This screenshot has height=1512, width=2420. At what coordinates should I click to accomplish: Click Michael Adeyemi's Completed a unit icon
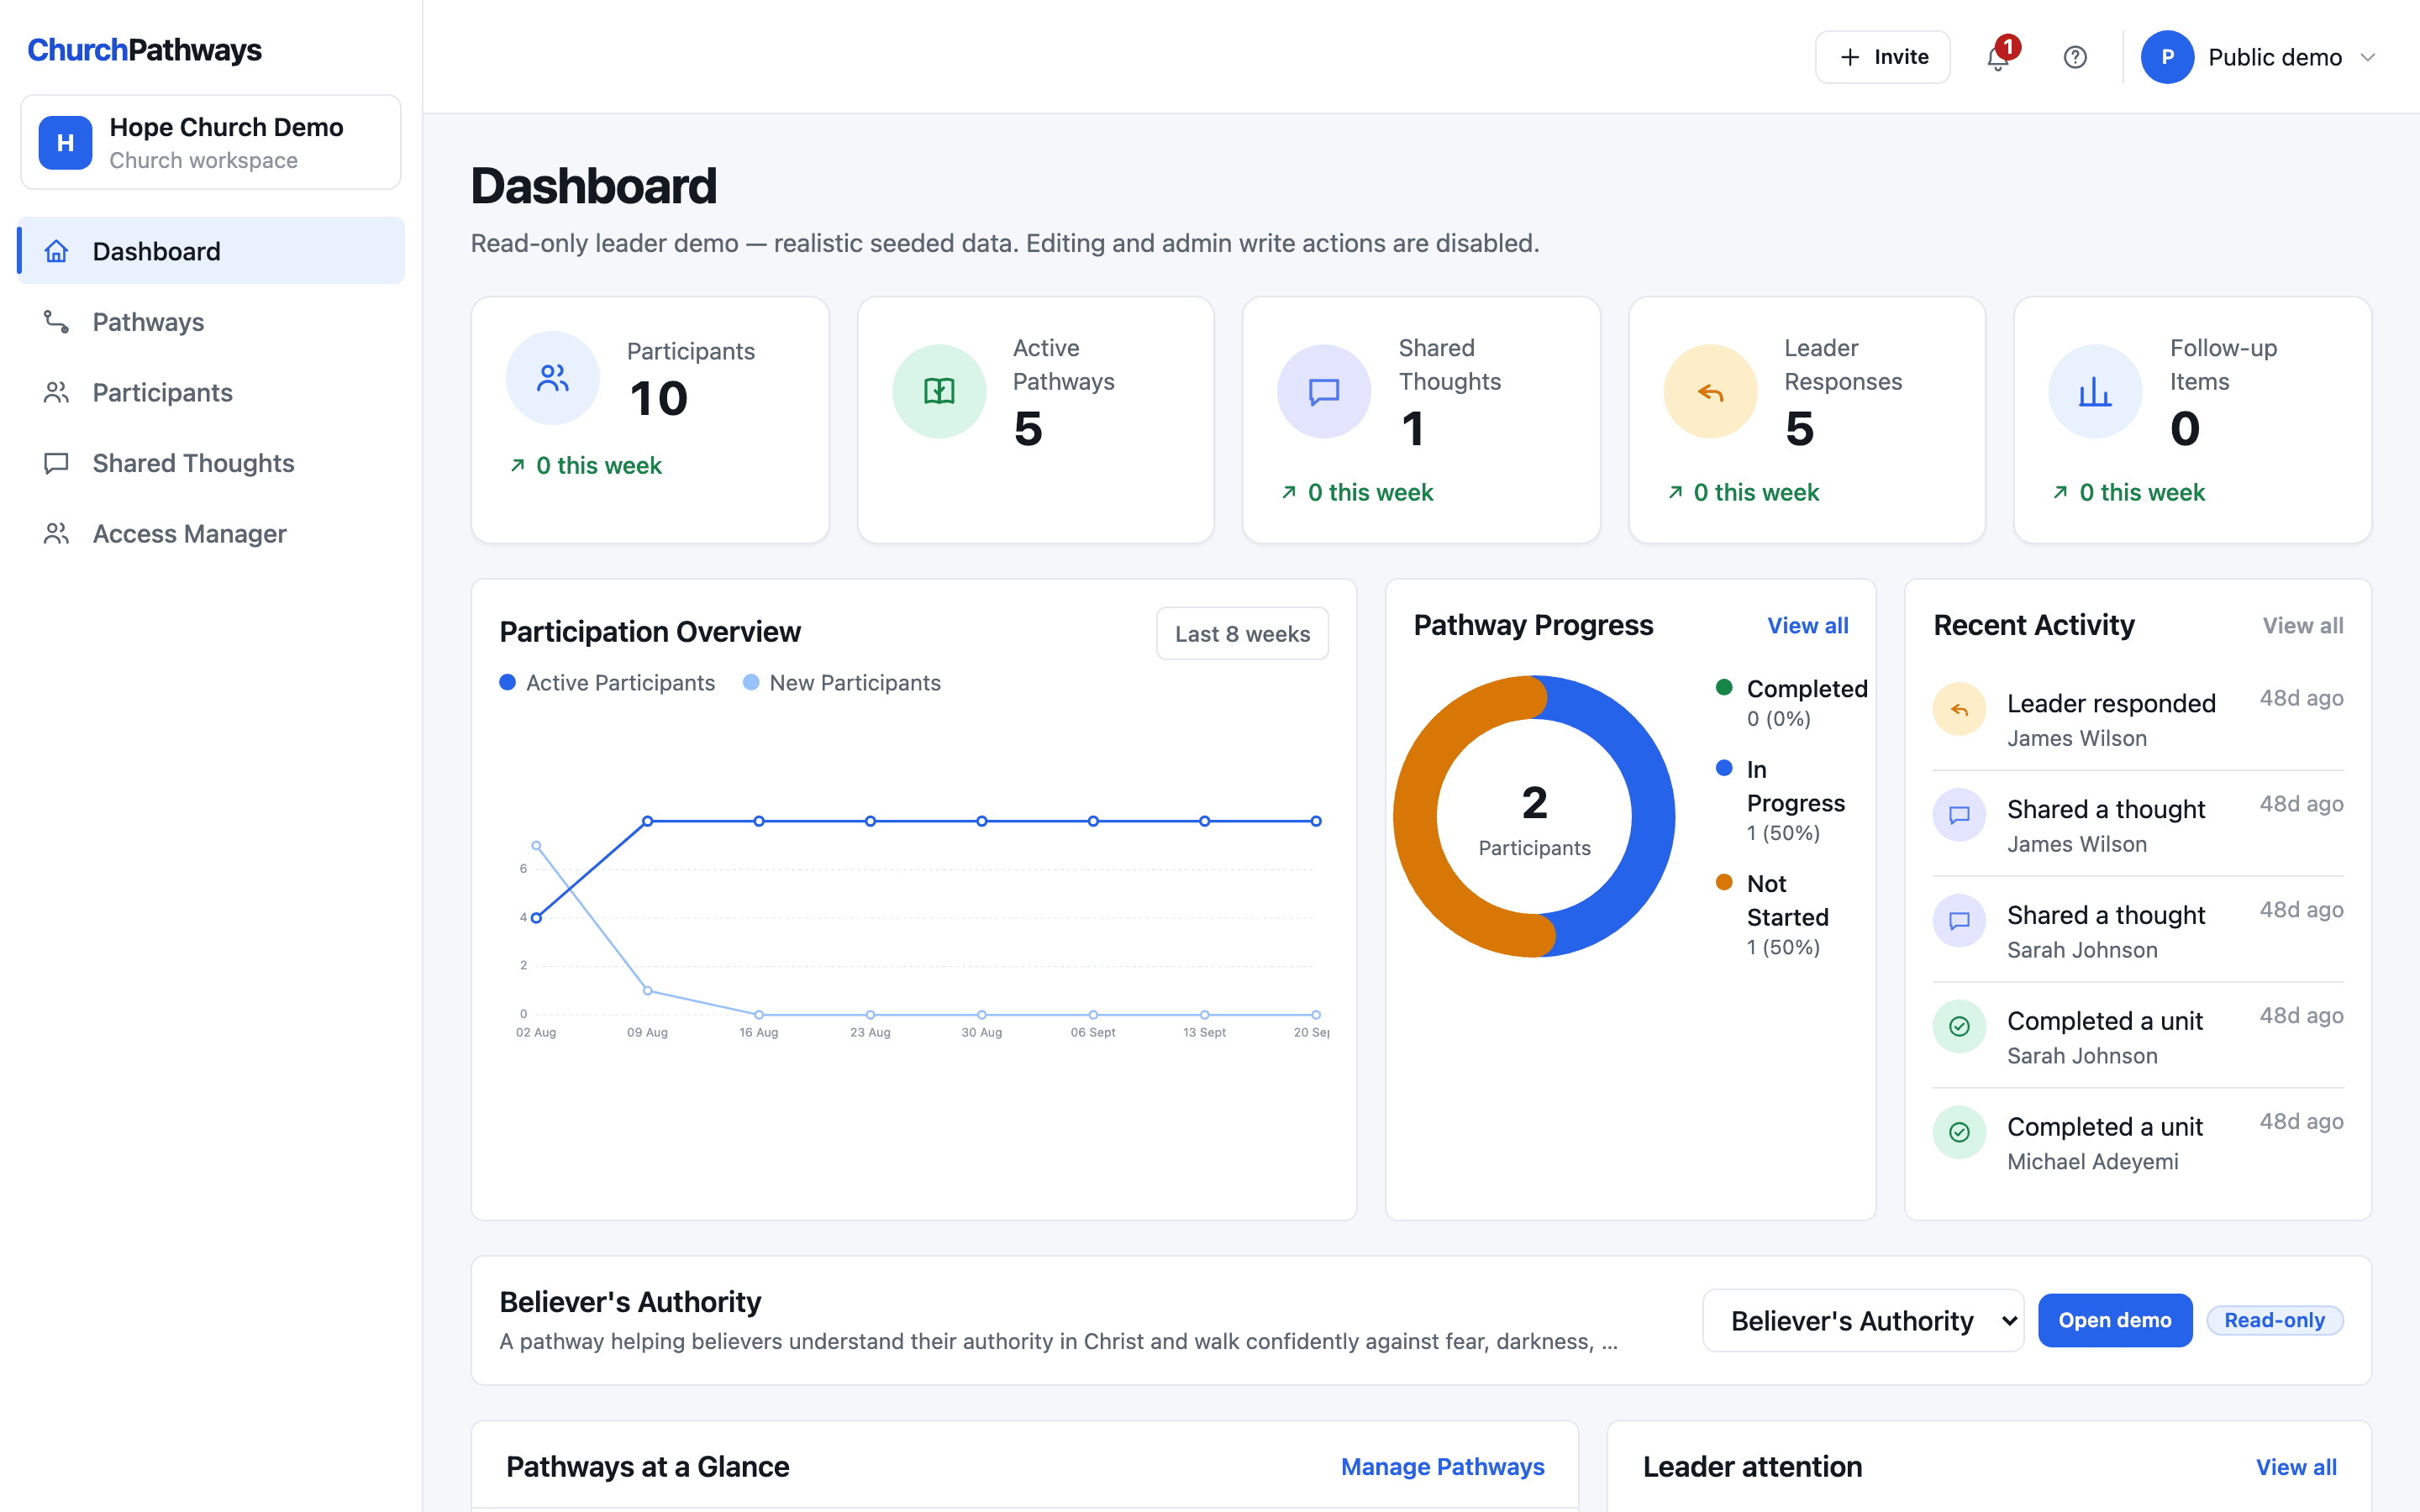1959,1133
